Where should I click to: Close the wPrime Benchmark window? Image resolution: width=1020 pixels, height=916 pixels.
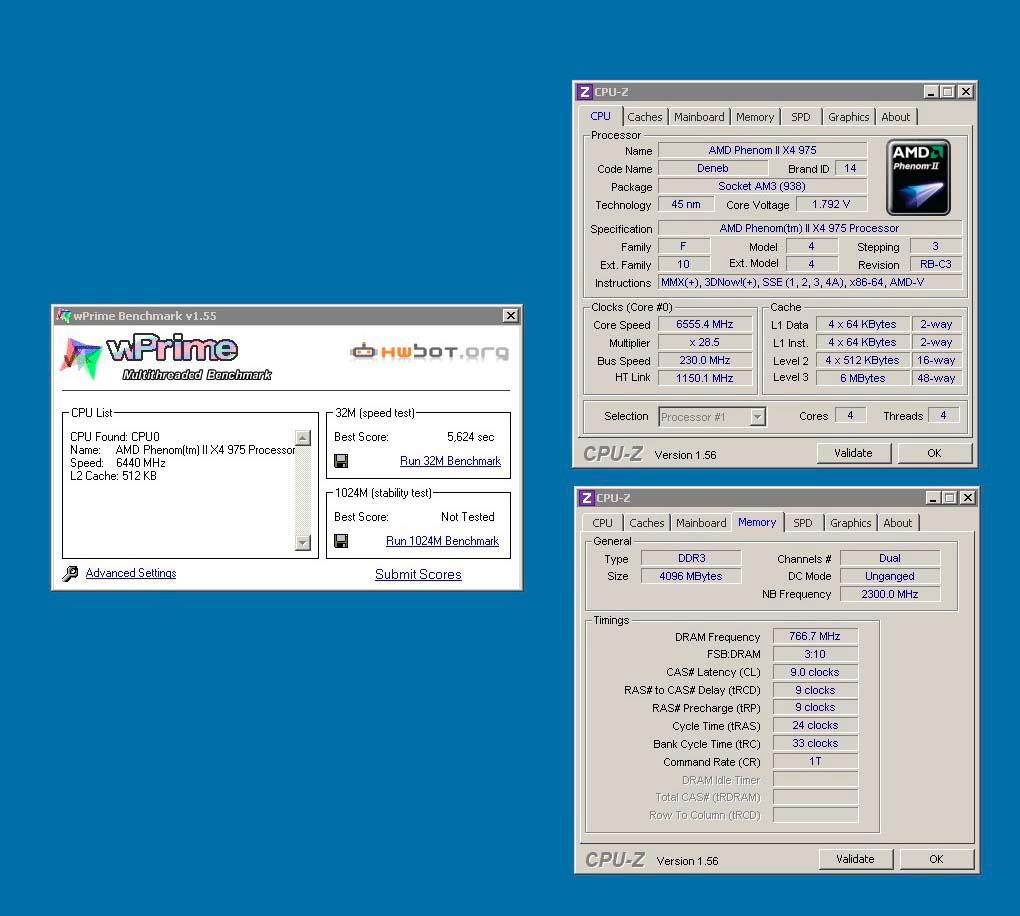(511, 316)
